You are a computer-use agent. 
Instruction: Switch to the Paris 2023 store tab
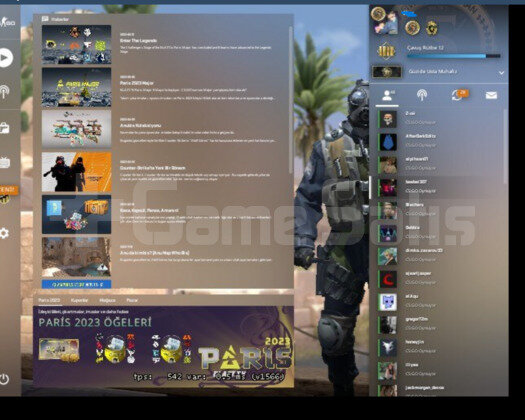pos(49,300)
